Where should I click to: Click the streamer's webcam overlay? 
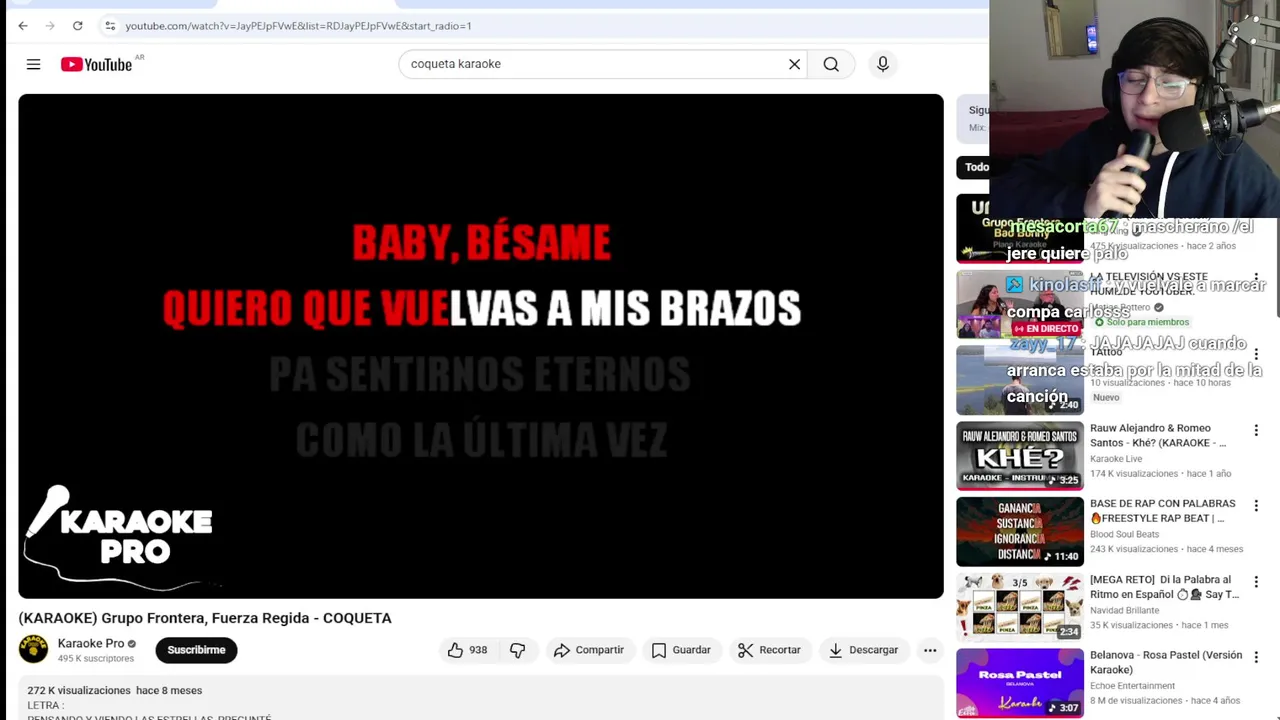pyautogui.click(x=1134, y=108)
